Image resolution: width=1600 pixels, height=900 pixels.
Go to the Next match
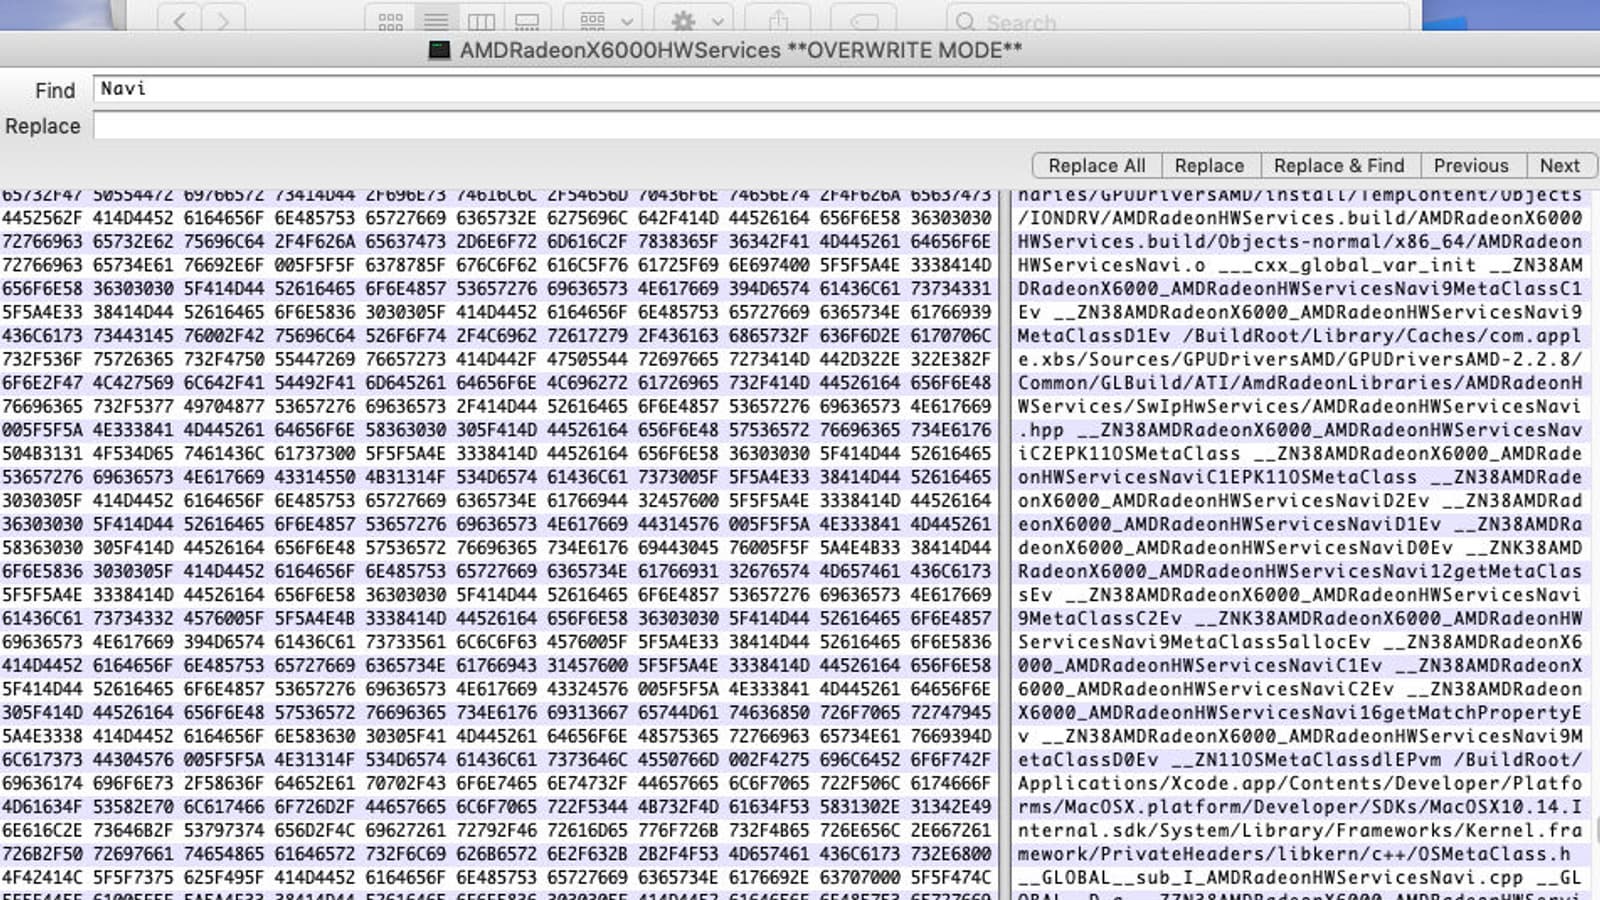pos(1559,166)
